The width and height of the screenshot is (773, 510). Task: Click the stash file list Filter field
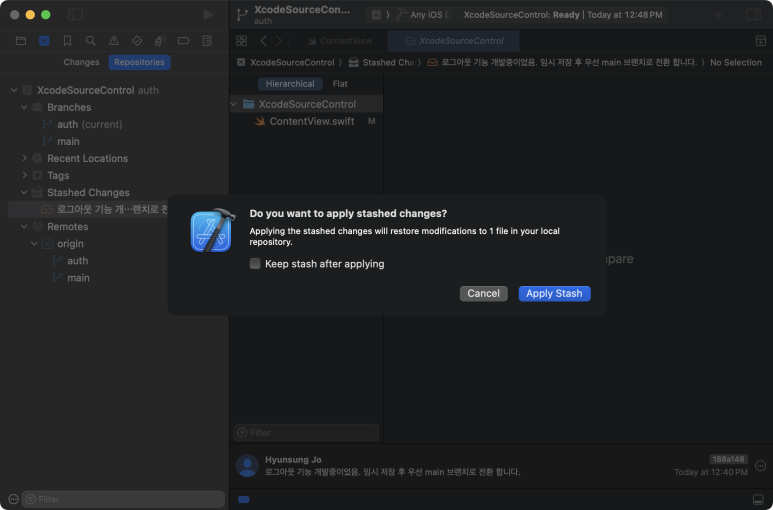(x=306, y=433)
